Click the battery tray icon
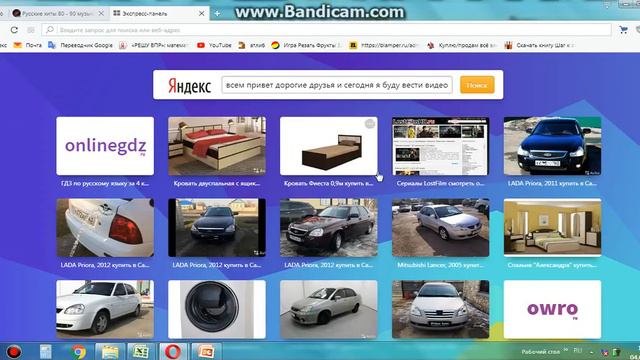 (x=616, y=352)
